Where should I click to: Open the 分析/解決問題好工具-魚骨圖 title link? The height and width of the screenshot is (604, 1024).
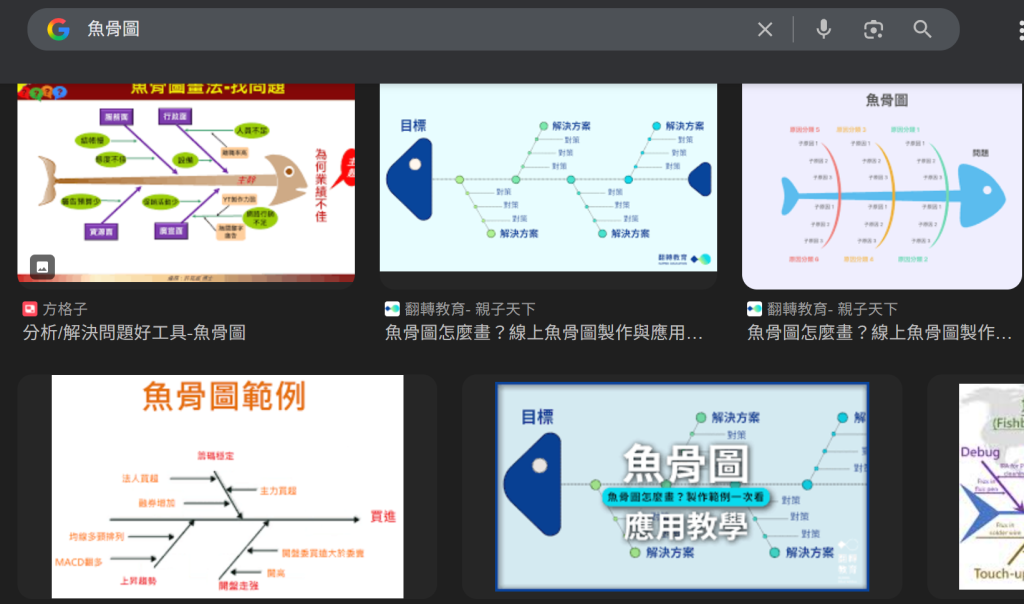(134, 333)
